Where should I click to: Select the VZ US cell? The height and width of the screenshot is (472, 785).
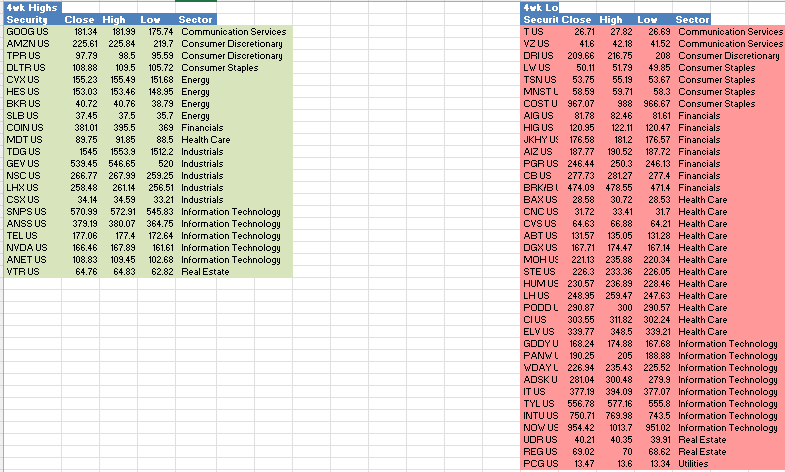[x=540, y=44]
